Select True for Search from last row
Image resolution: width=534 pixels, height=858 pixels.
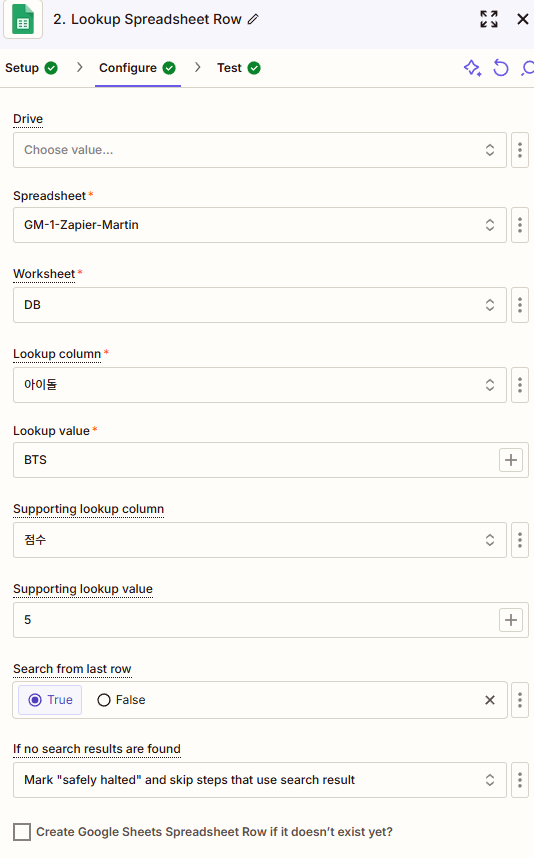(x=50, y=700)
